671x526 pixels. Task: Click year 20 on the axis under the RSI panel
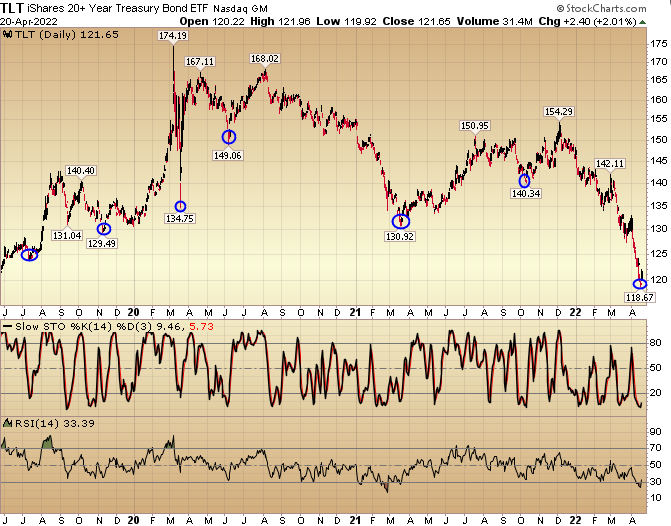(134, 520)
